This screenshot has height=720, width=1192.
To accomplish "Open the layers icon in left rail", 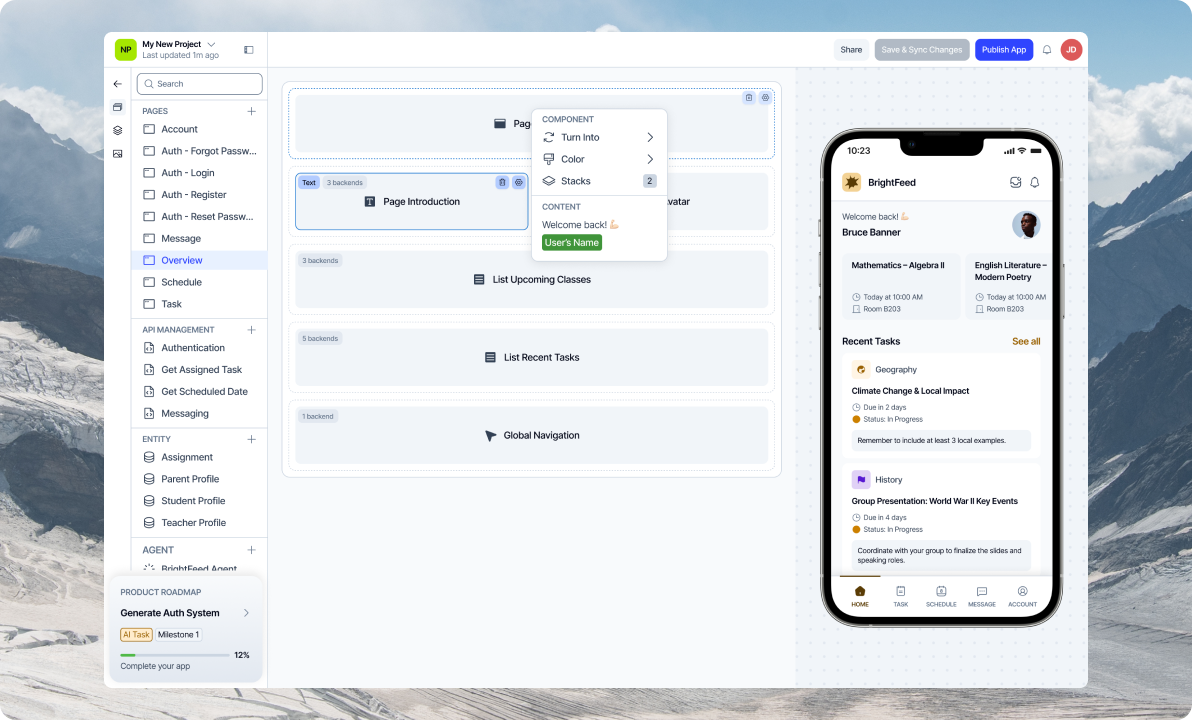I will pos(117,130).
